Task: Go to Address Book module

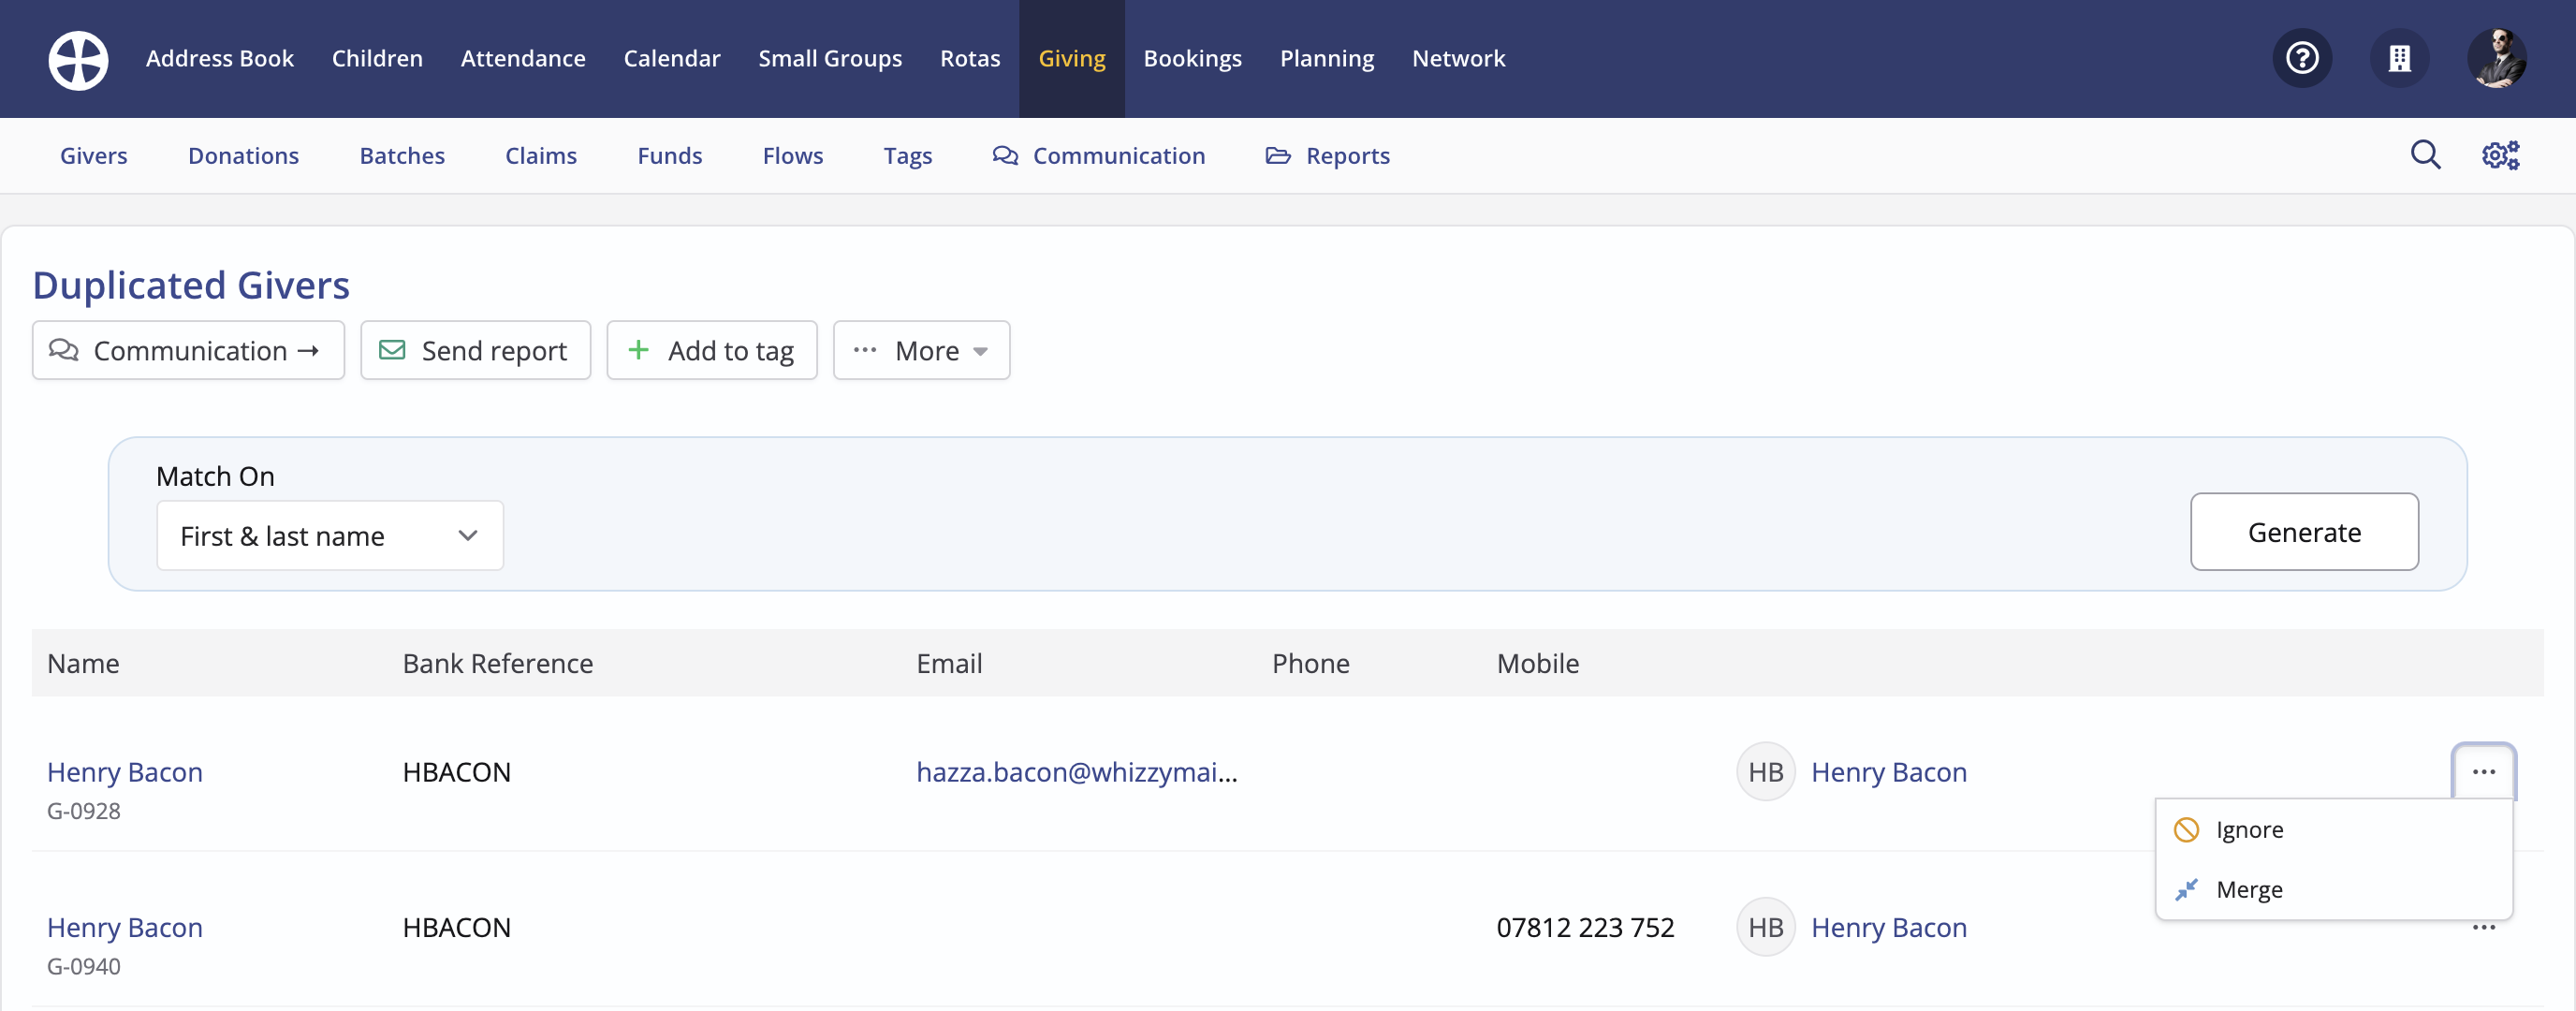Action: click(220, 58)
